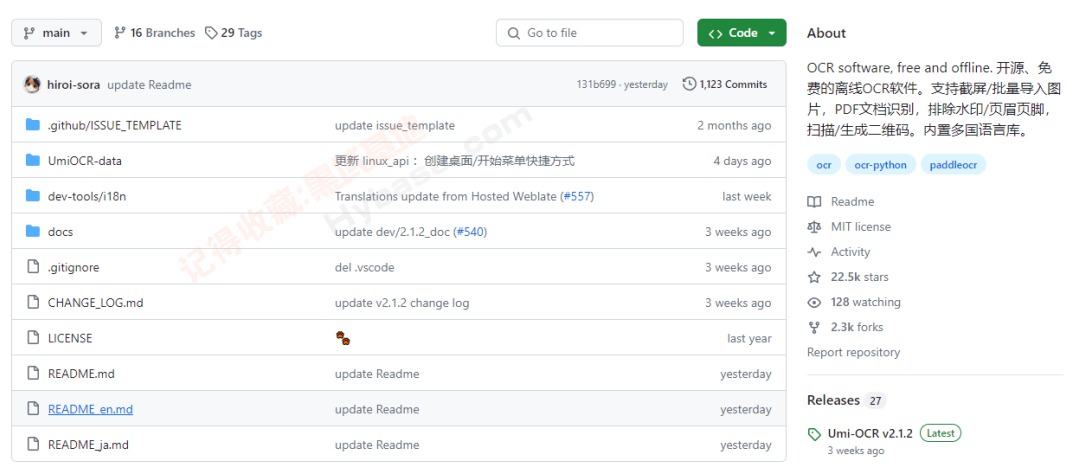Screen dimensions: 1072x468
Task: Click the fork icon beside 2.3k forks
Action: click(x=814, y=327)
